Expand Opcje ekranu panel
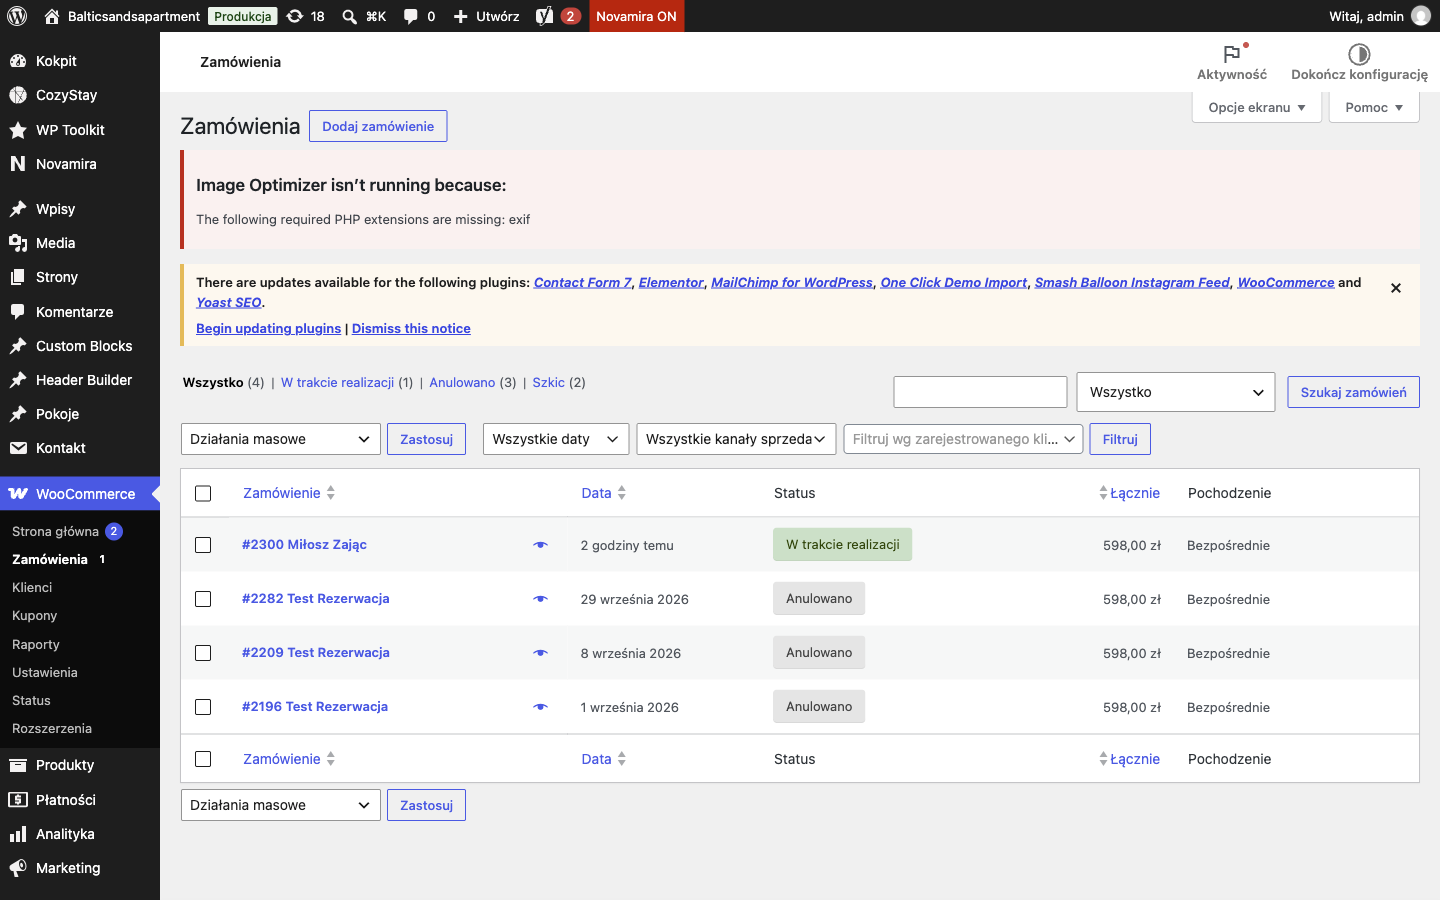 point(1257,108)
